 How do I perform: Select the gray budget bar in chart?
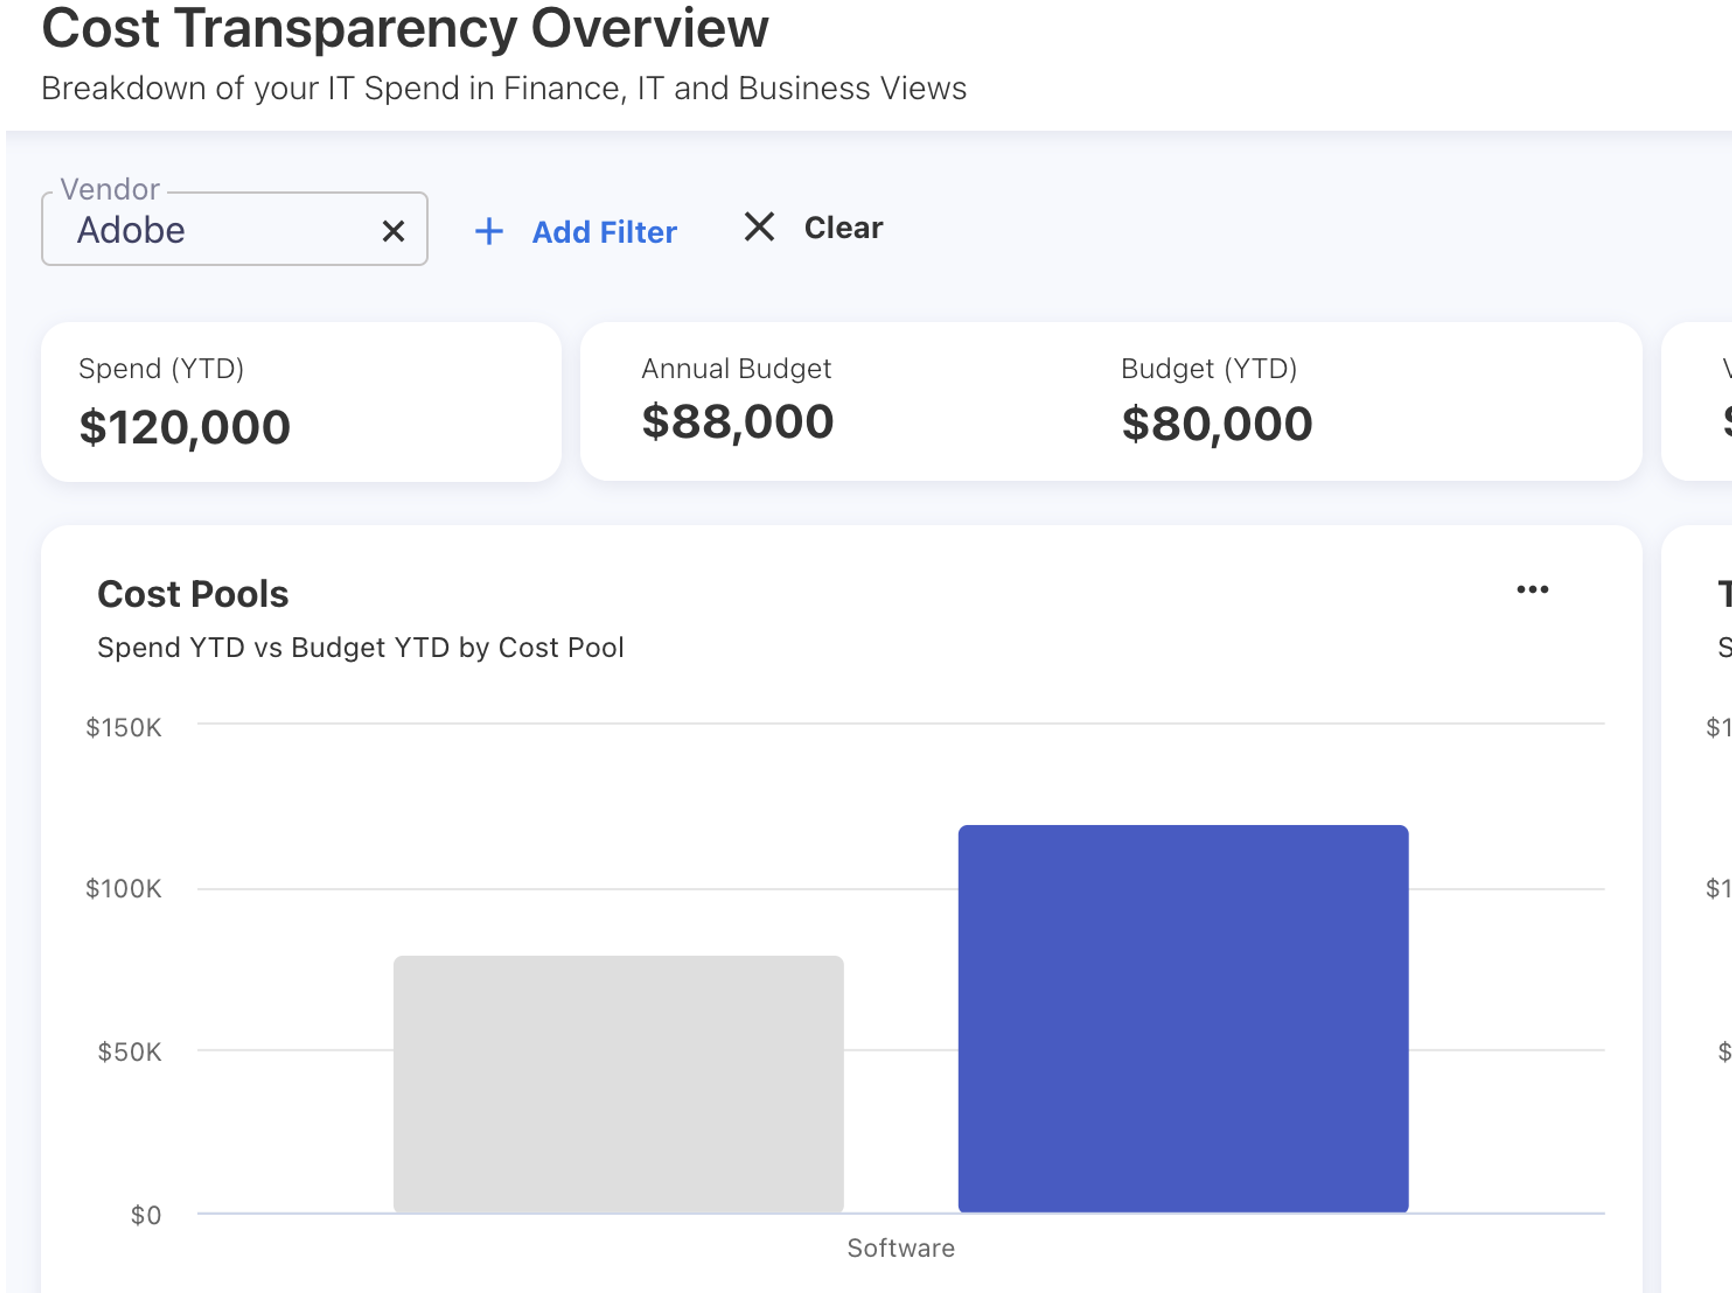click(618, 1084)
